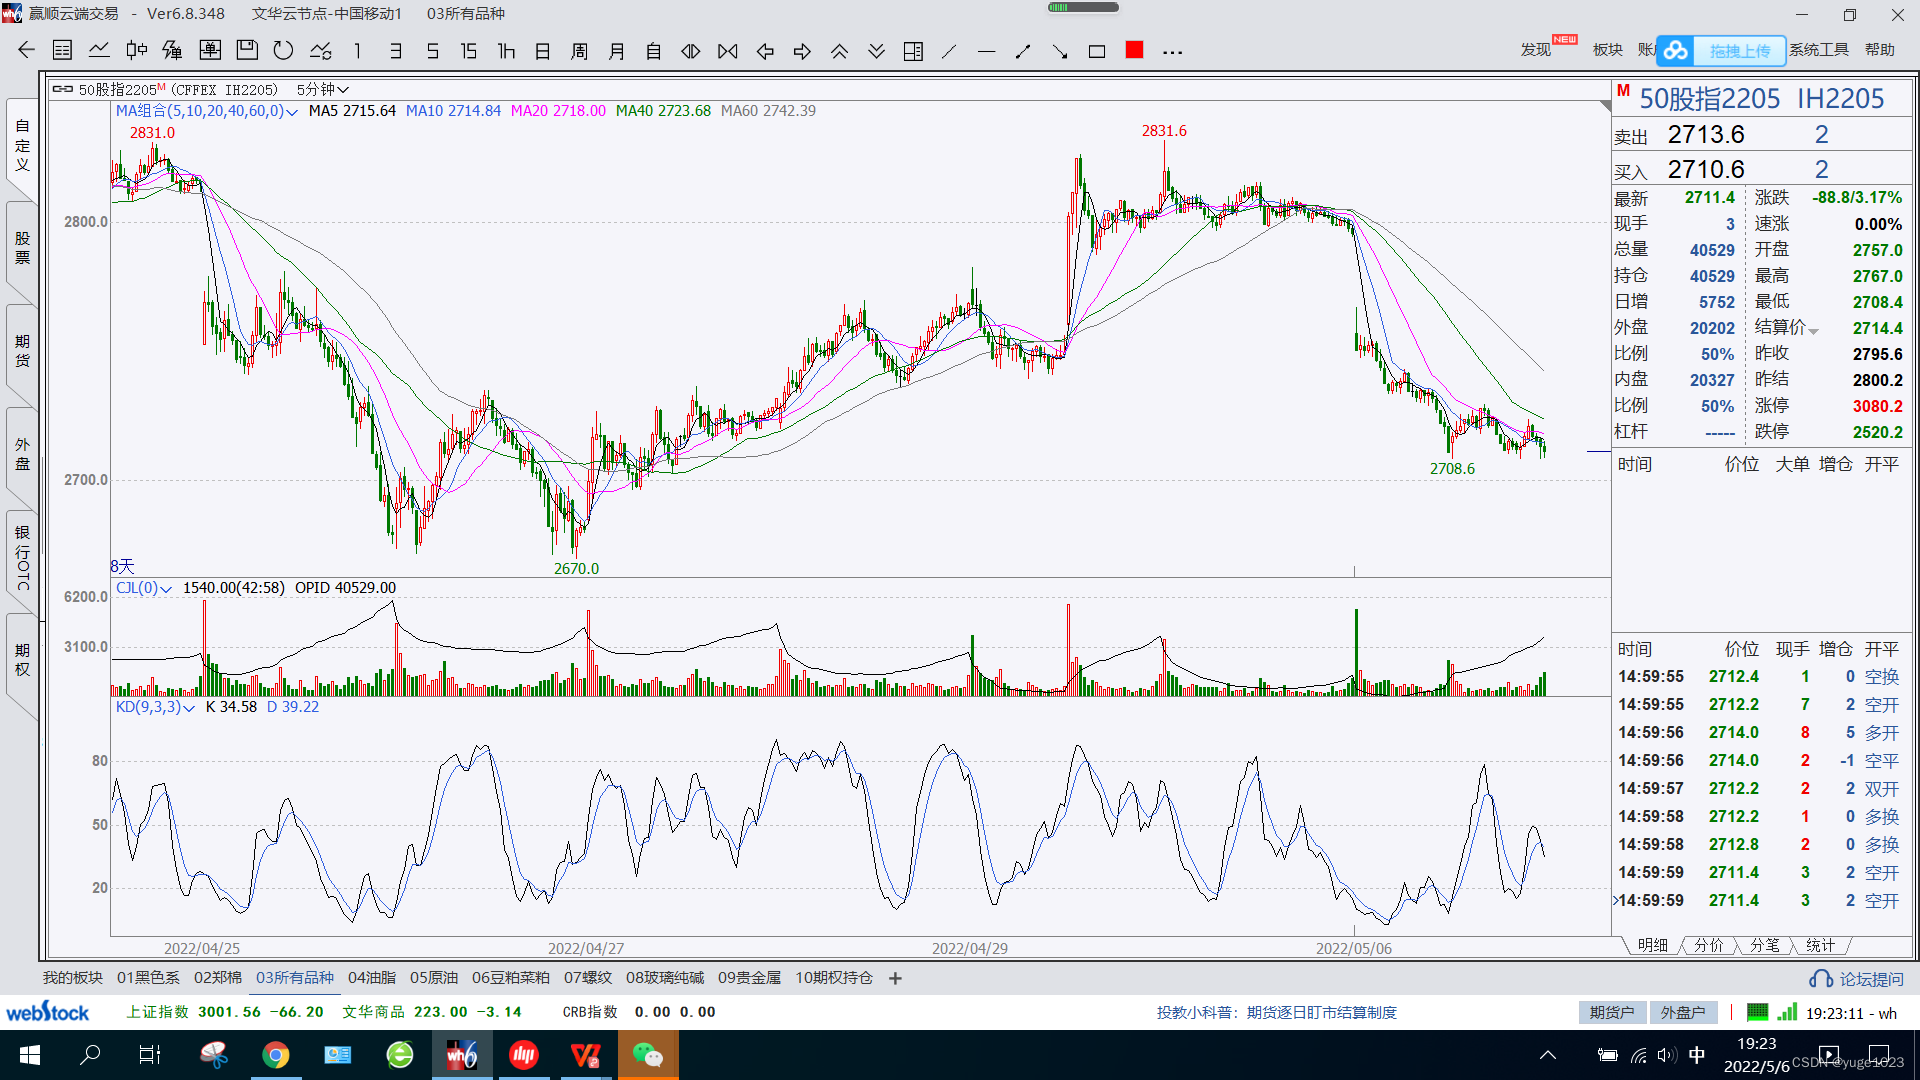Click the 拖拽上传 cloud upload button
1920x1080 pixels.
click(1721, 51)
